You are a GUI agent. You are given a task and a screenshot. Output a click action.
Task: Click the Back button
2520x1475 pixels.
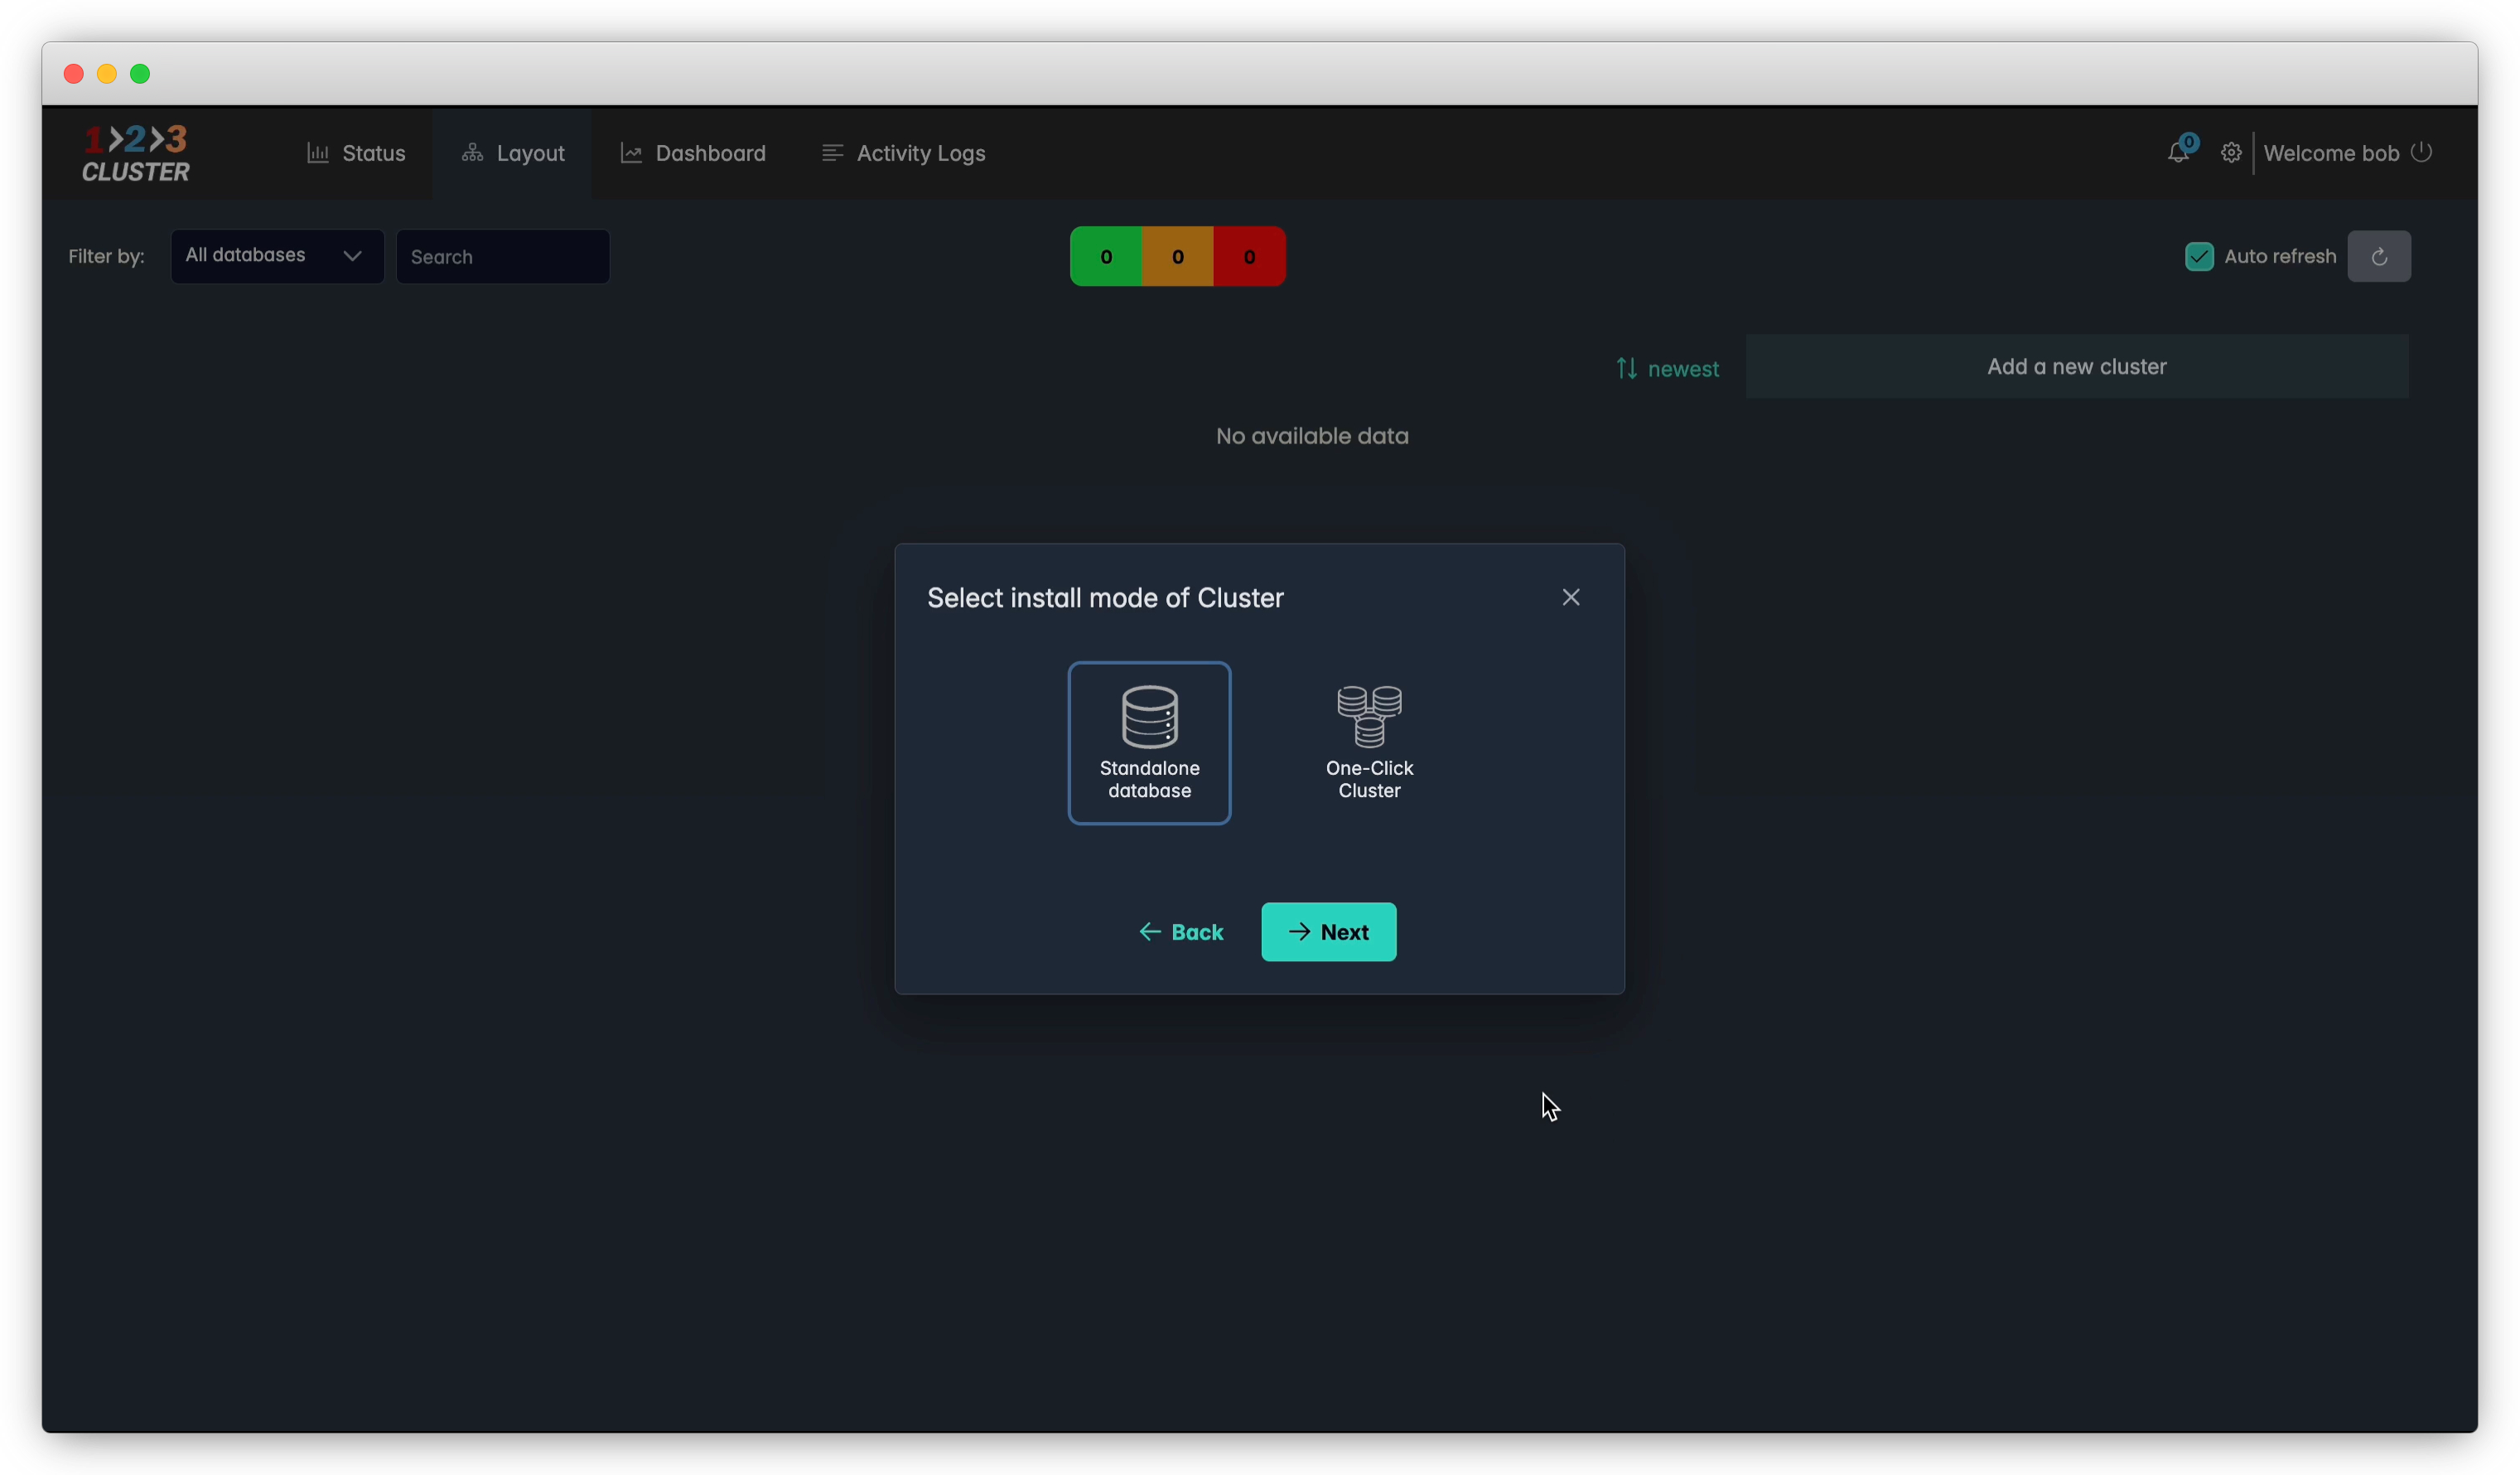pyautogui.click(x=1181, y=931)
